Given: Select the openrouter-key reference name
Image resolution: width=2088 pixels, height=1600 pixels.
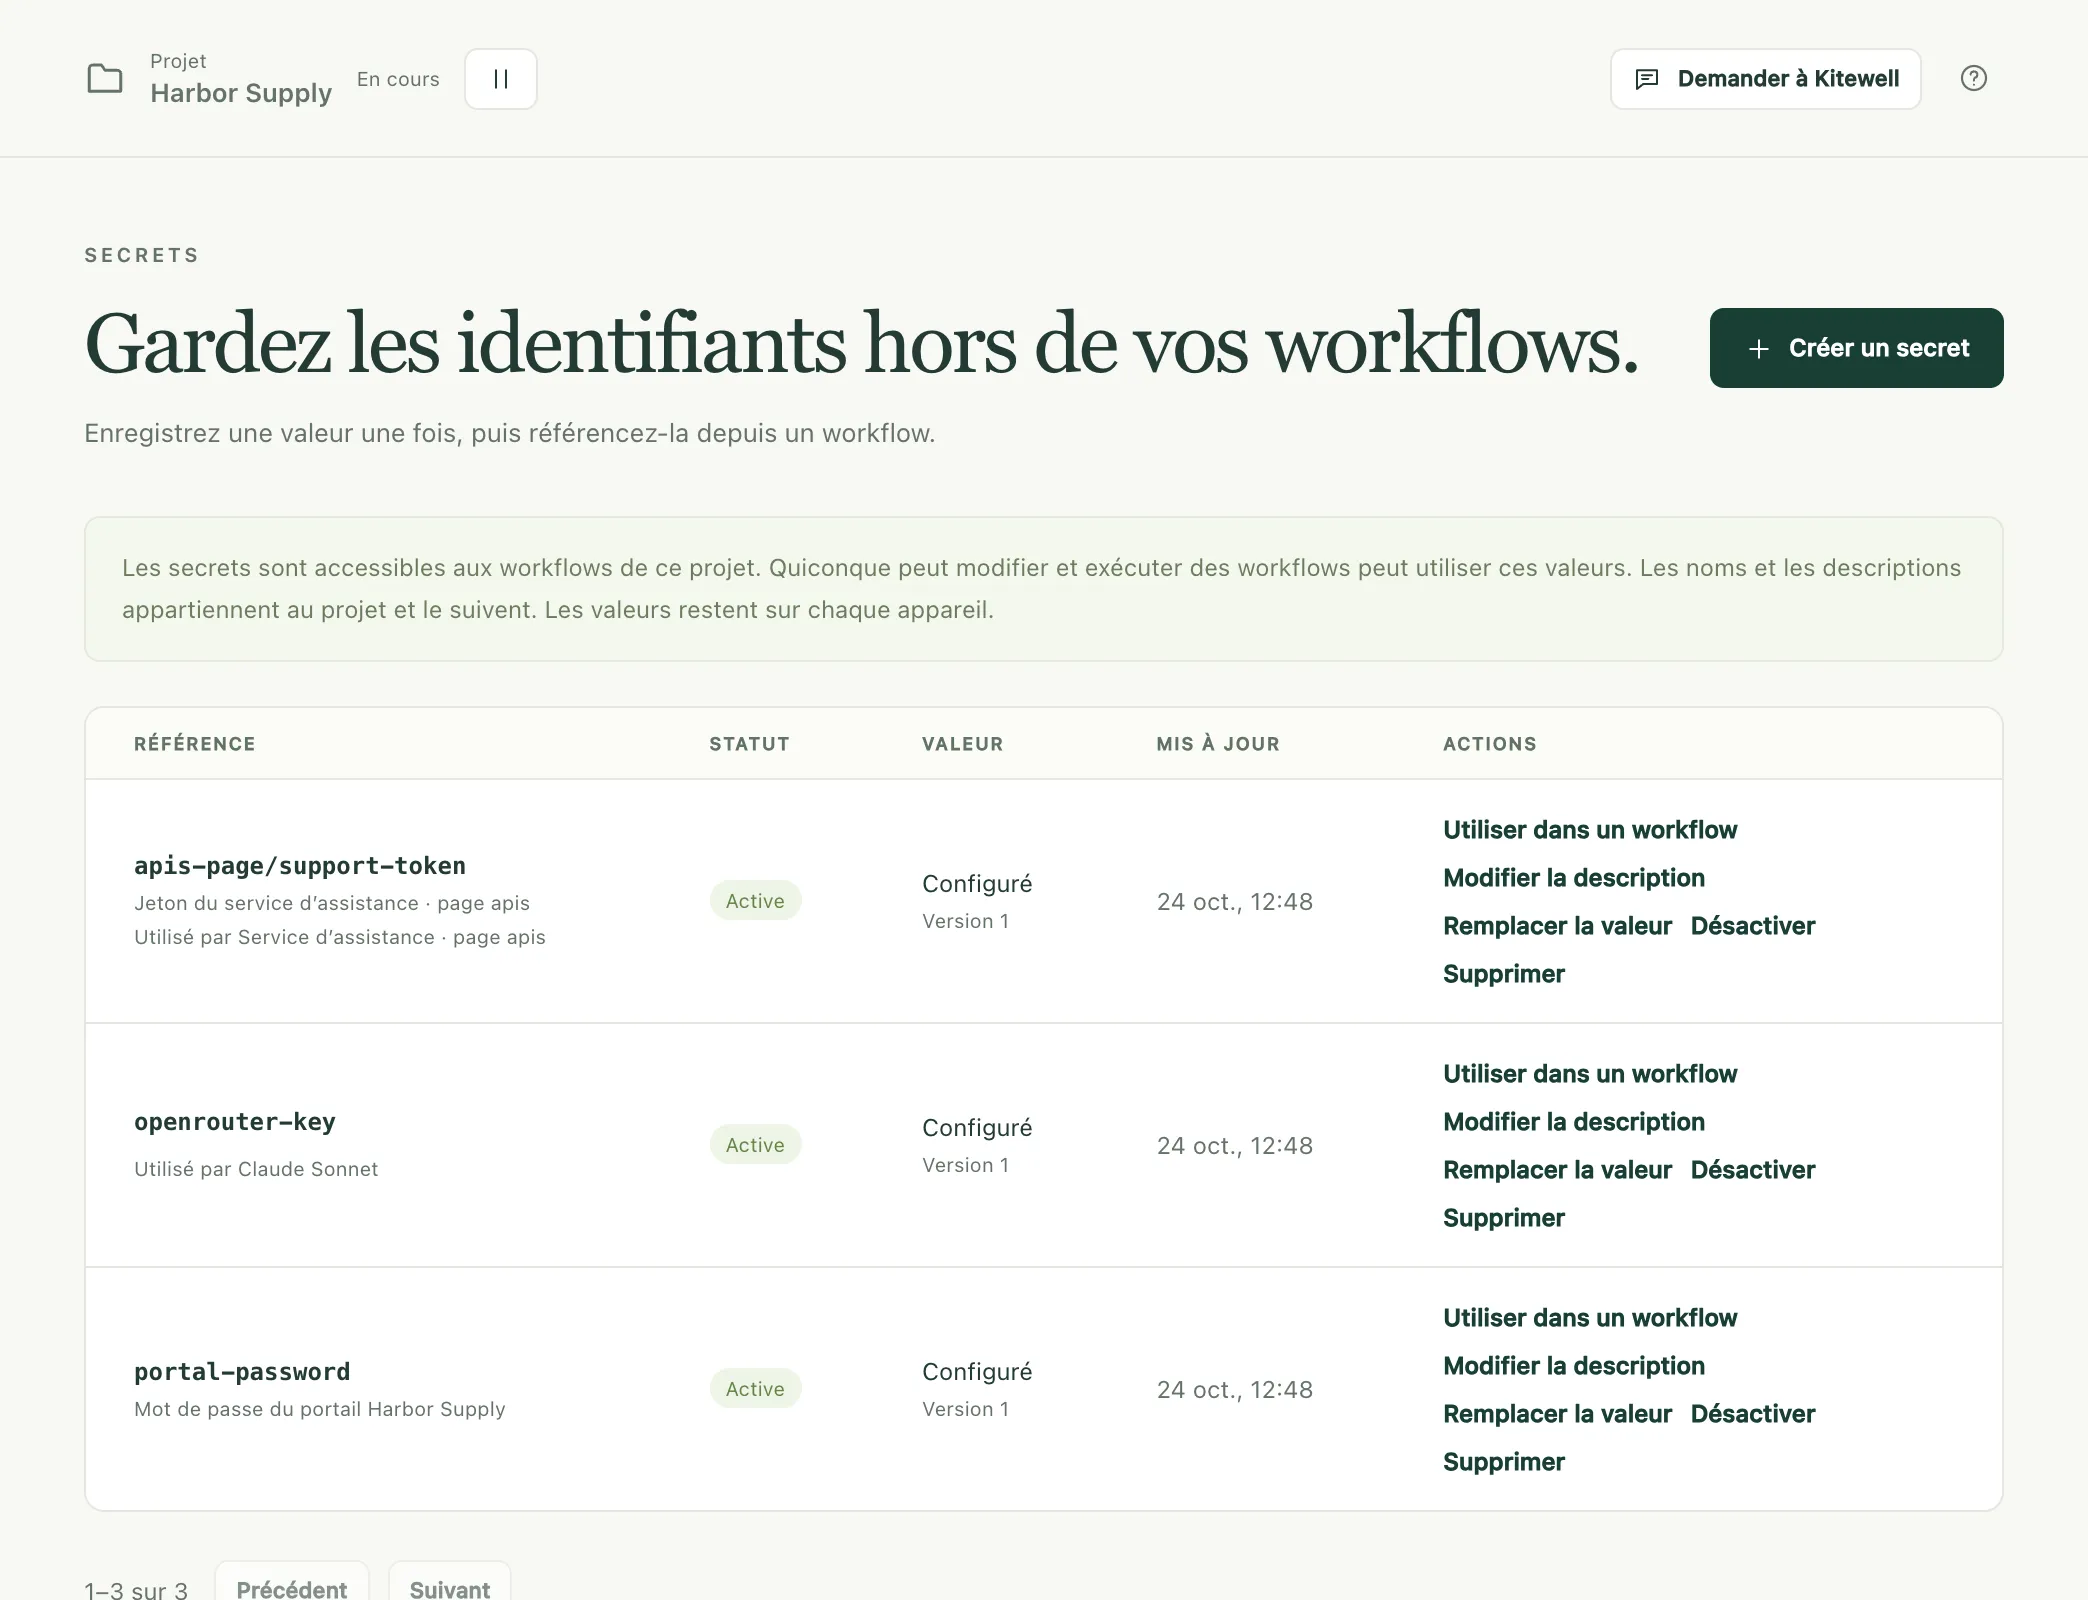Looking at the screenshot, I should [235, 1122].
